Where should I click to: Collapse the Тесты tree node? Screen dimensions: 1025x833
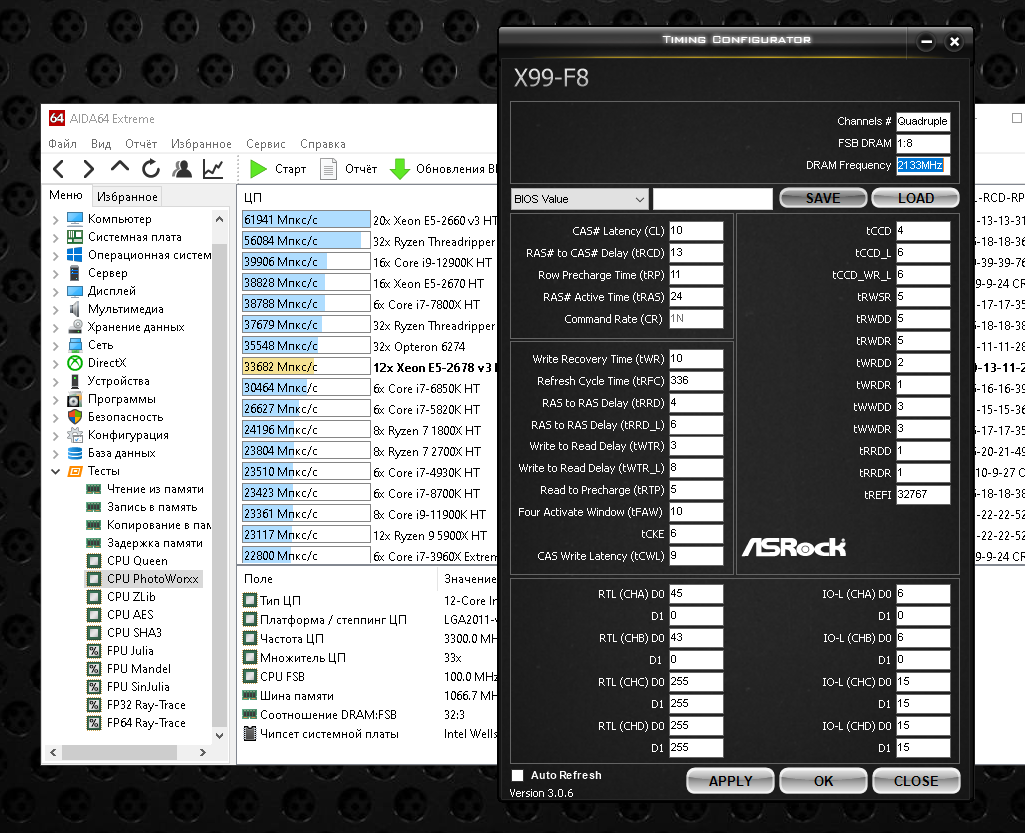(x=56, y=471)
